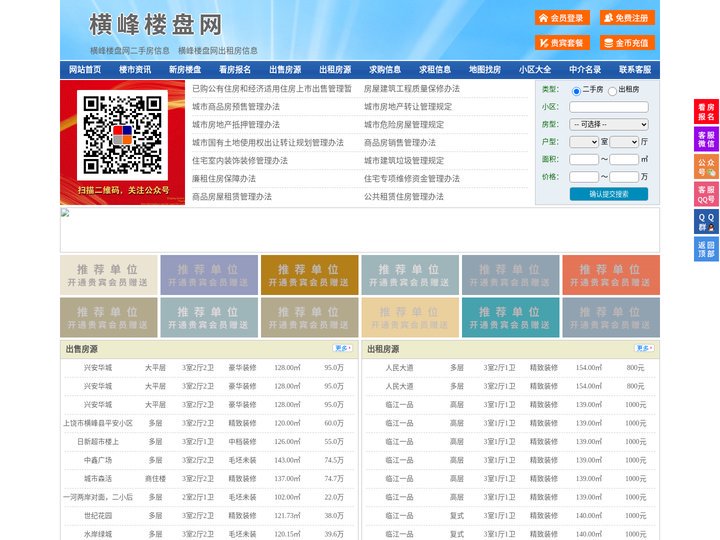Click the blue QQ群 sidebar icon
720x540 pixels.
coord(706,222)
